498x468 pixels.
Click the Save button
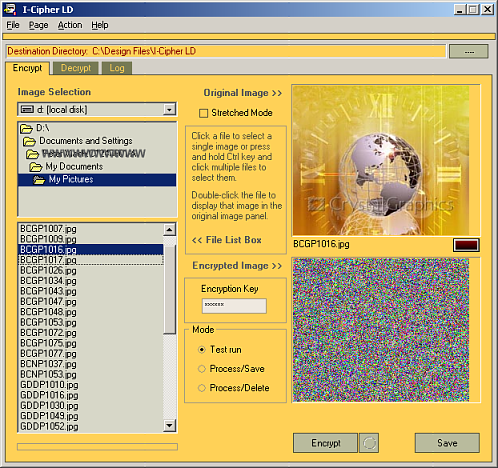(x=447, y=443)
